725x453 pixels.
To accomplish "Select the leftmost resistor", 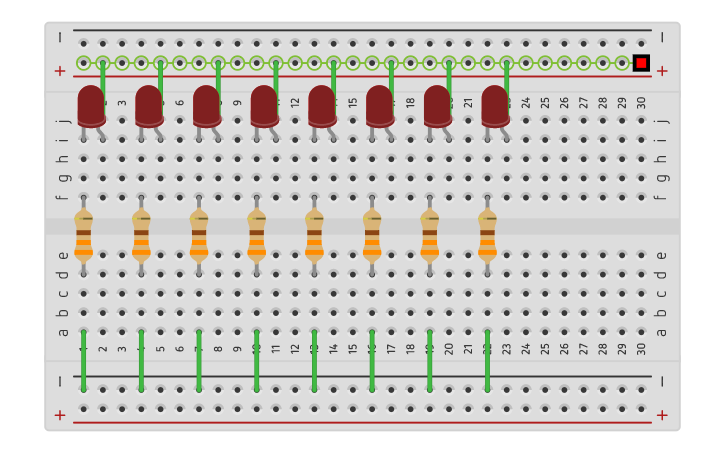I will point(83,235).
